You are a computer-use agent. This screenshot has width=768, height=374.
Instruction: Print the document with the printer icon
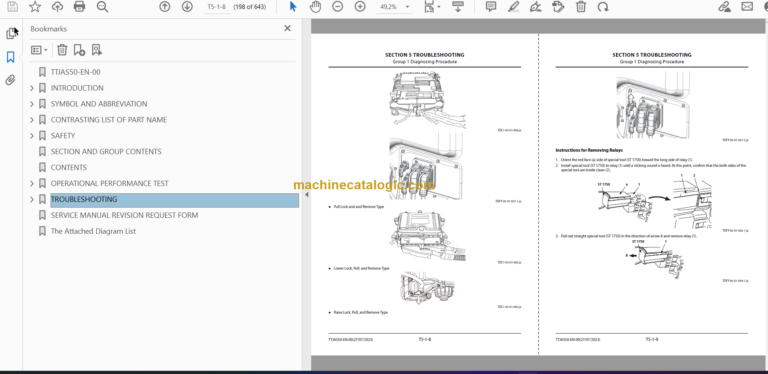tap(79, 7)
